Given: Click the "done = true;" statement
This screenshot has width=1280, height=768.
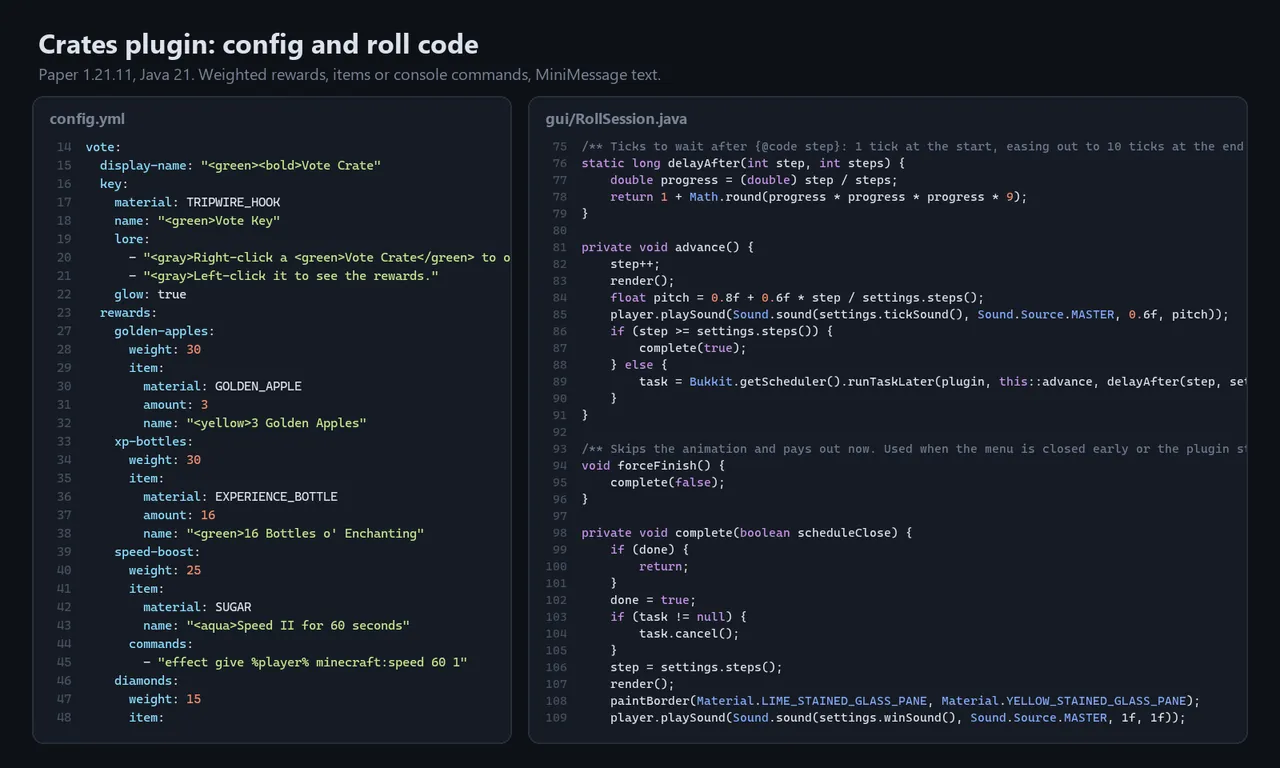Looking at the screenshot, I should [653, 600].
